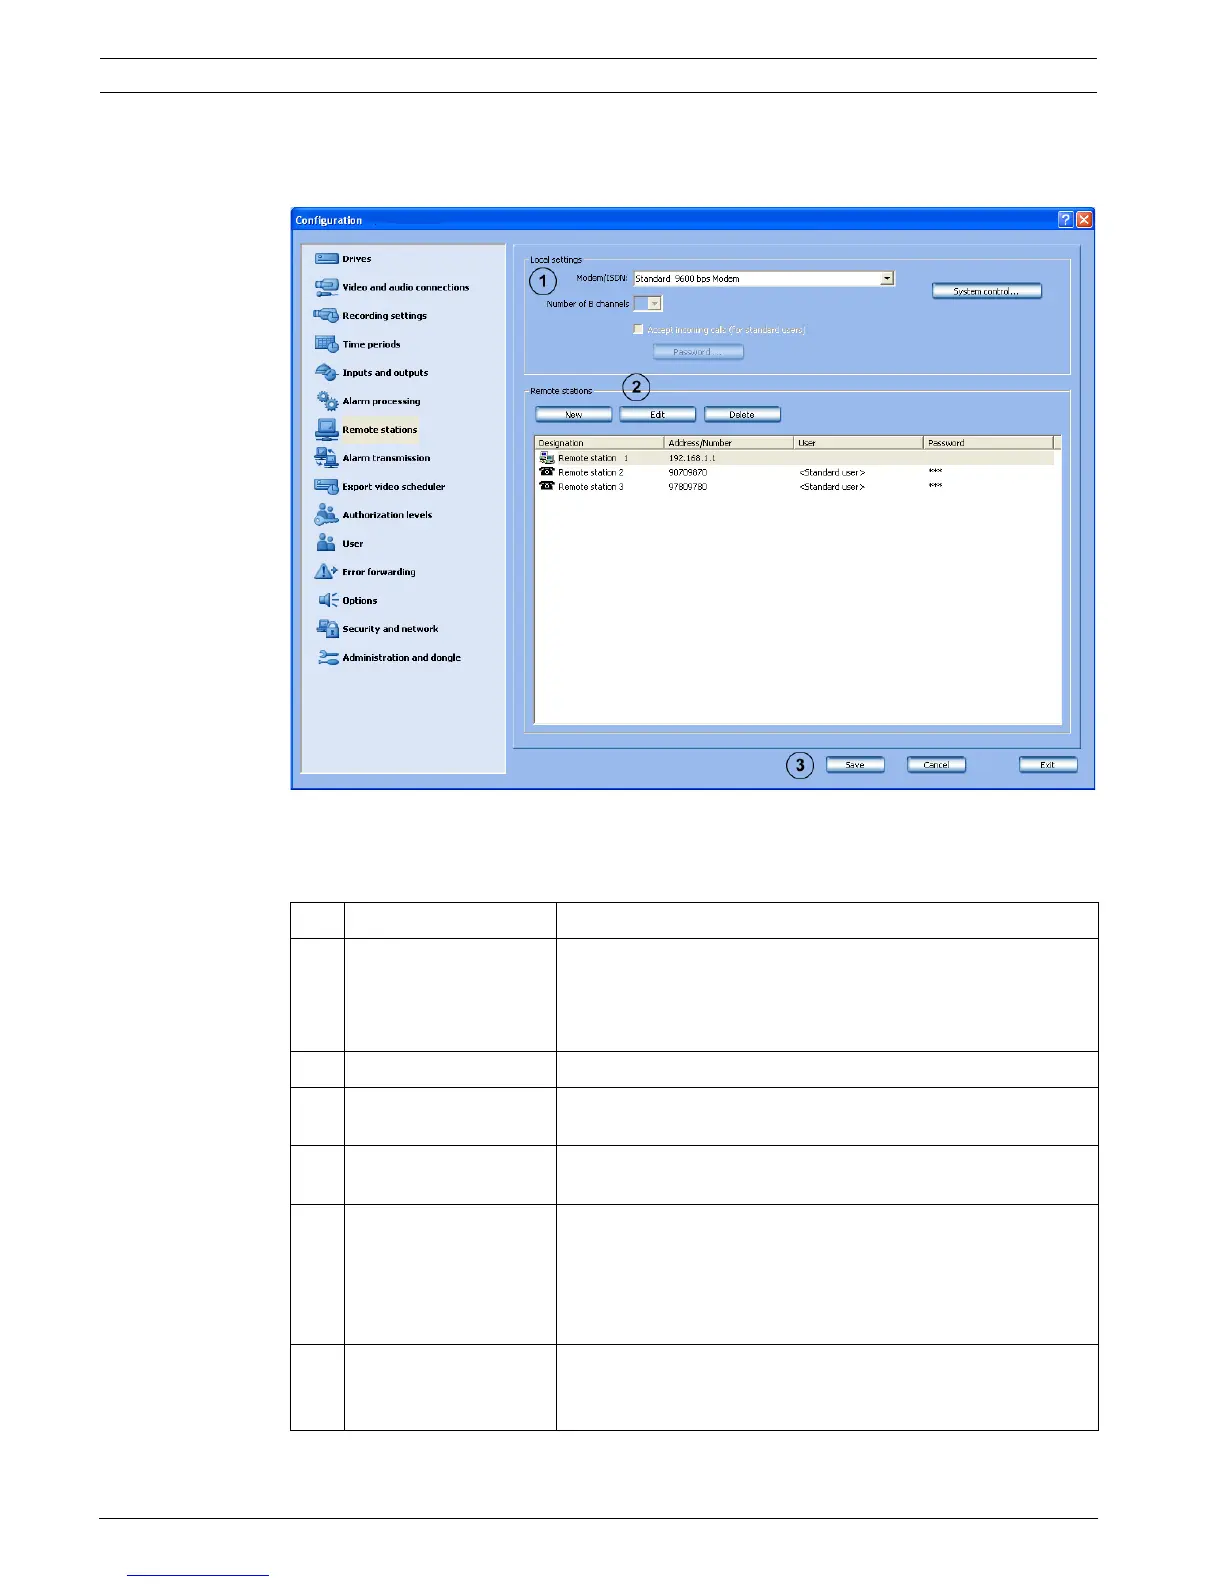Image resolution: width=1224 pixels, height=1584 pixels.
Task: Select Remote station 3 name text
Action: tap(590, 487)
